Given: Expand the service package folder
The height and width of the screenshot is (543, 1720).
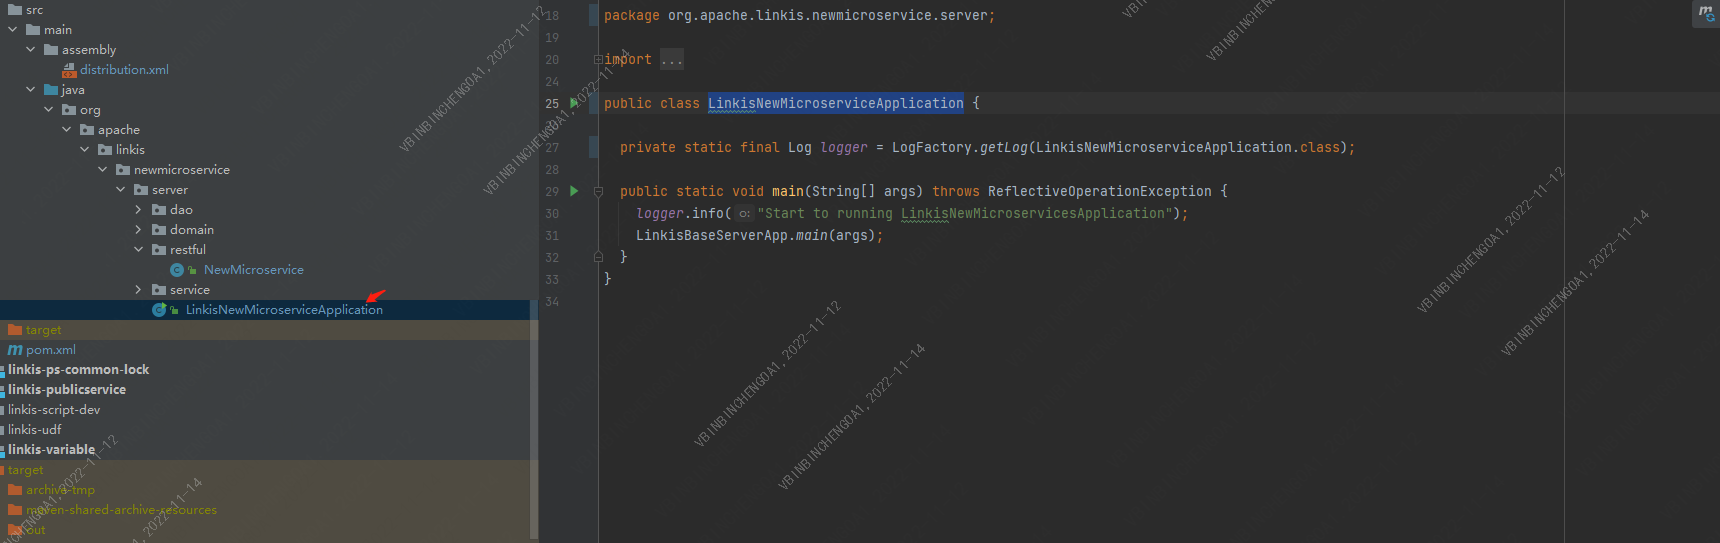Looking at the screenshot, I should tap(138, 290).
